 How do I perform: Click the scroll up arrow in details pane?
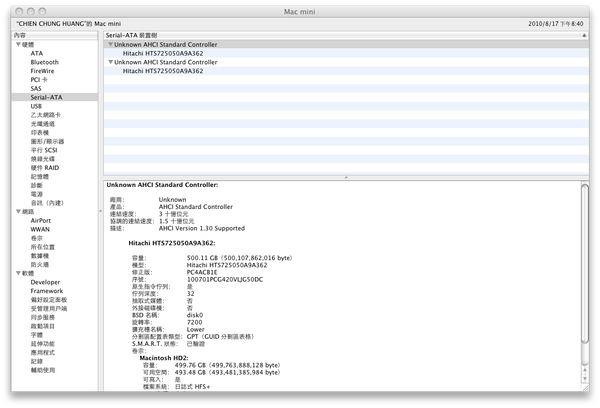tap(585, 370)
